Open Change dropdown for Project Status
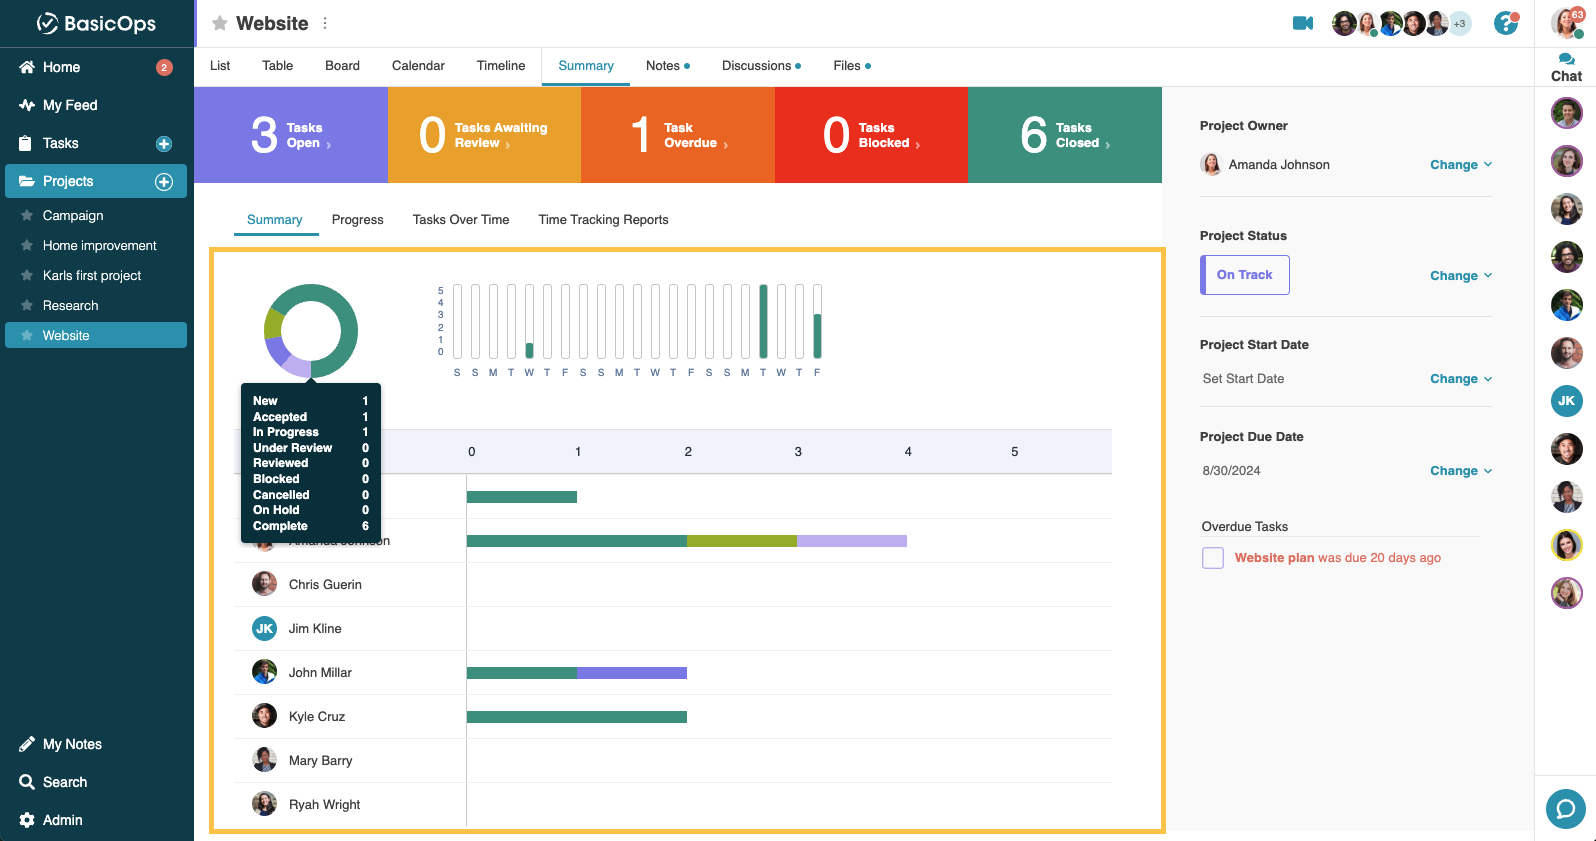The height and width of the screenshot is (841, 1596). coord(1460,276)
